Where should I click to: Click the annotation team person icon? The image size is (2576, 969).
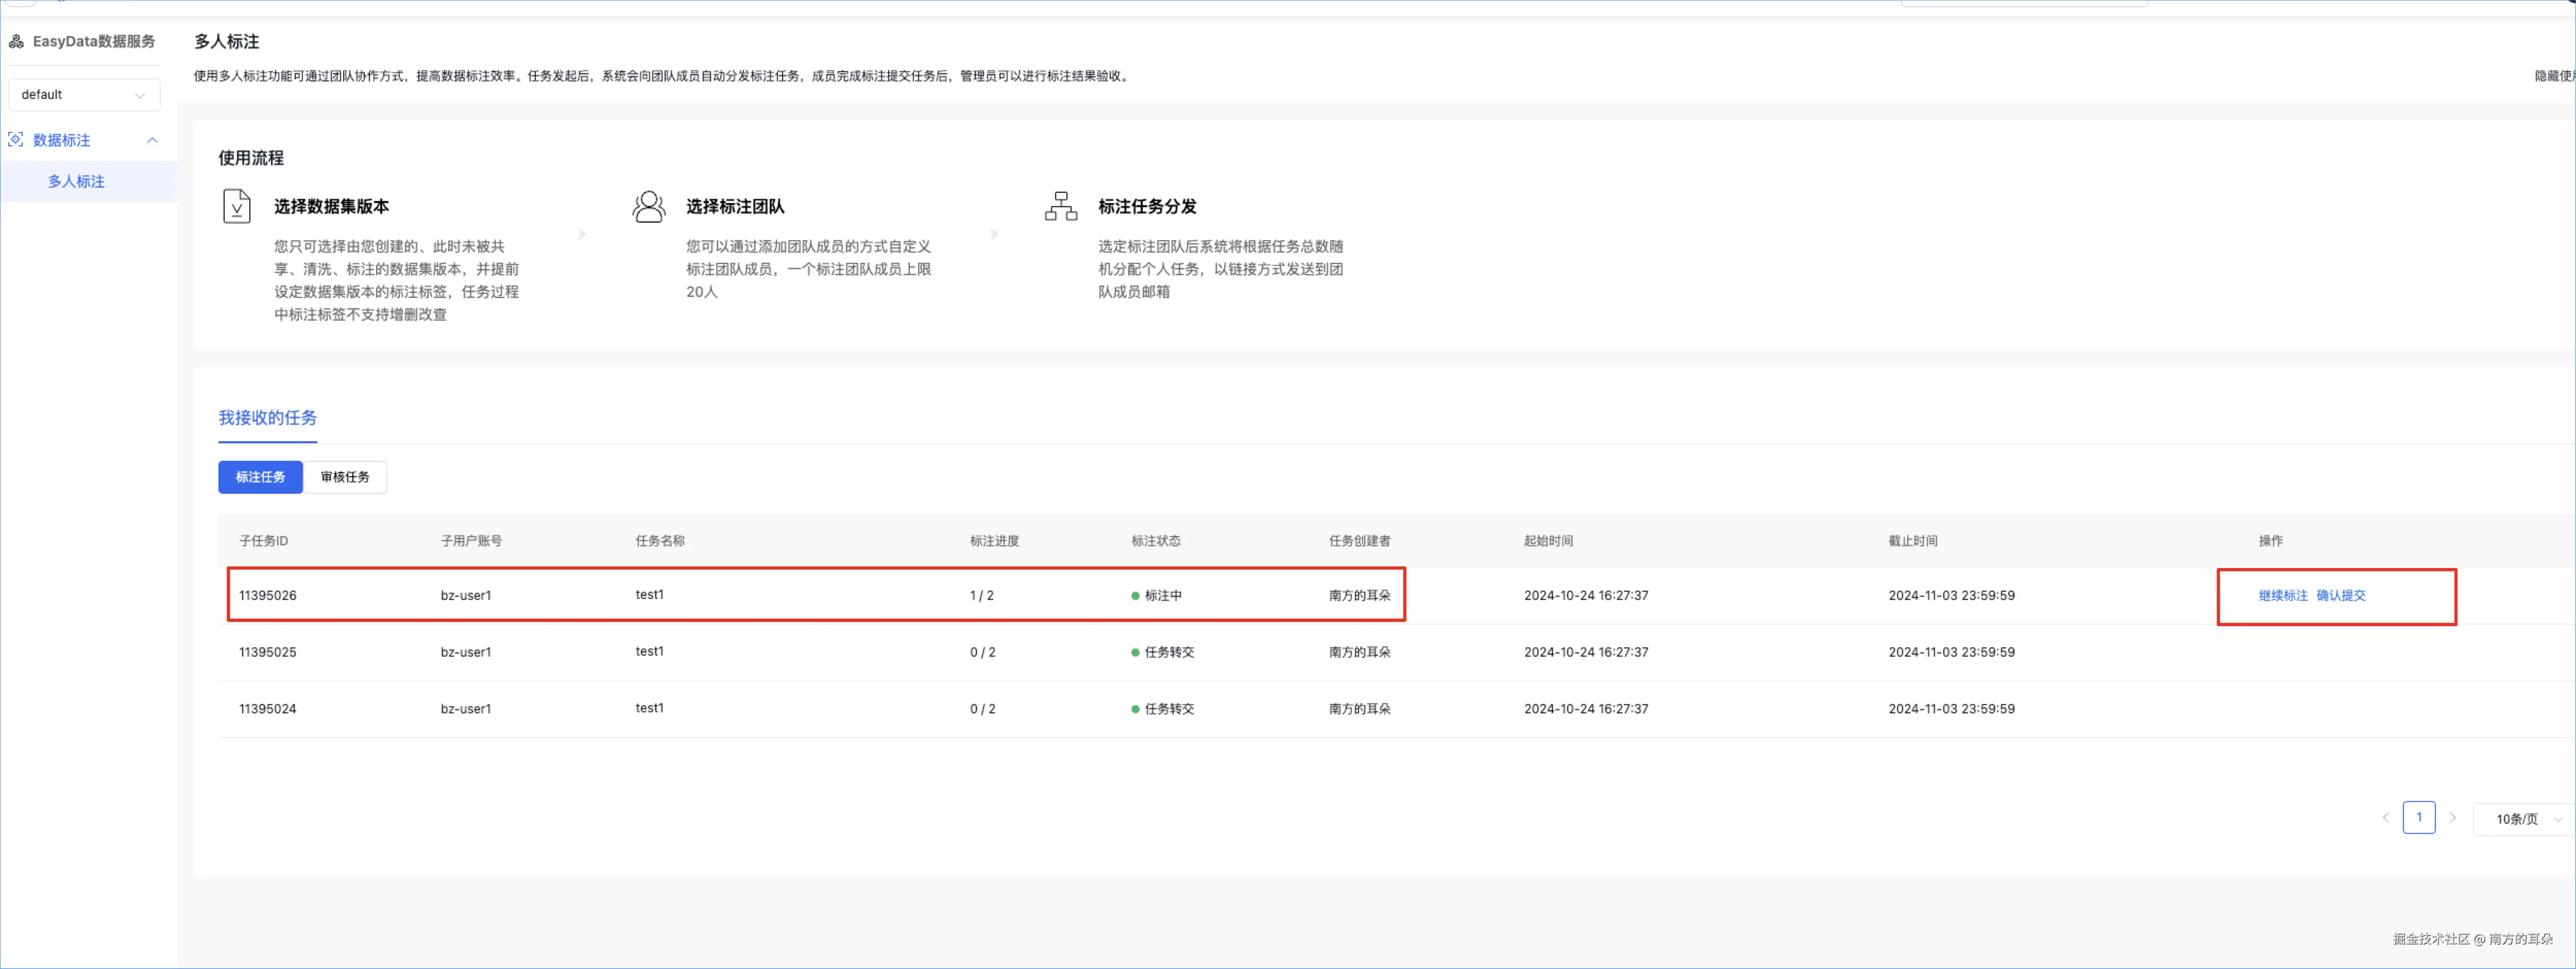pos(649,207)
